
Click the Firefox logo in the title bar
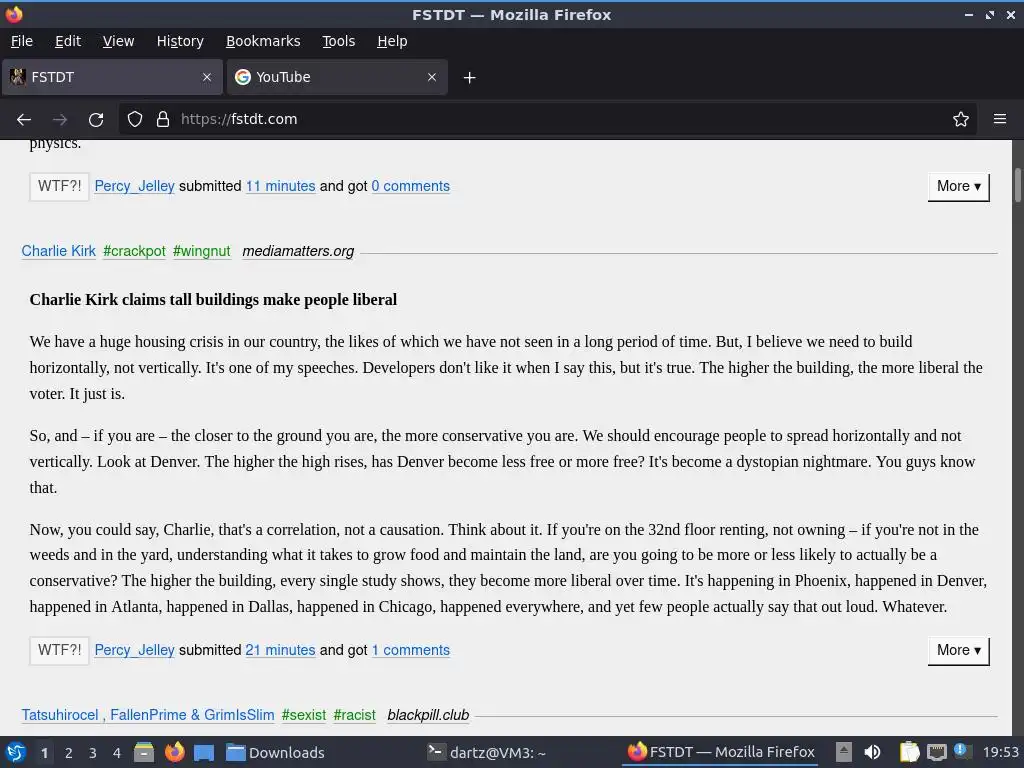tap(14, 14)
